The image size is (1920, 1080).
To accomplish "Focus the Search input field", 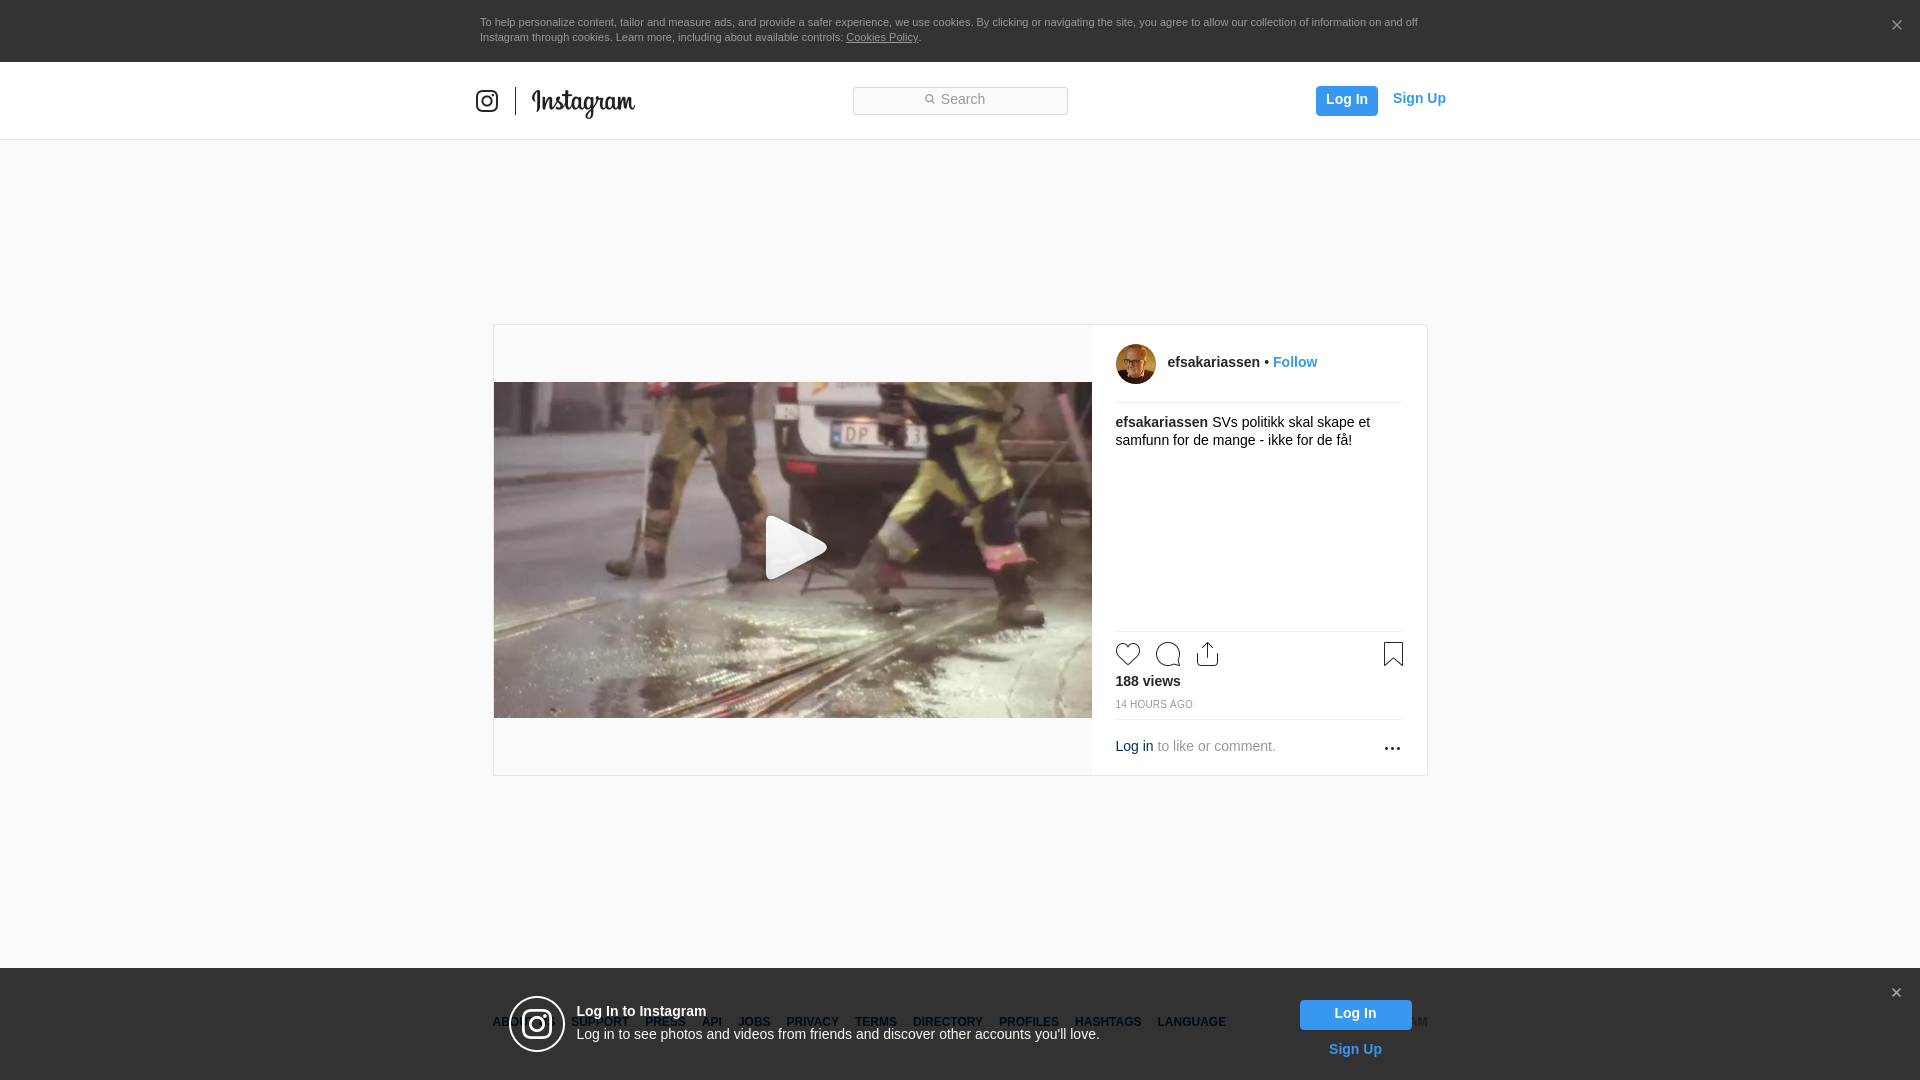I will [x=960, y=100].
